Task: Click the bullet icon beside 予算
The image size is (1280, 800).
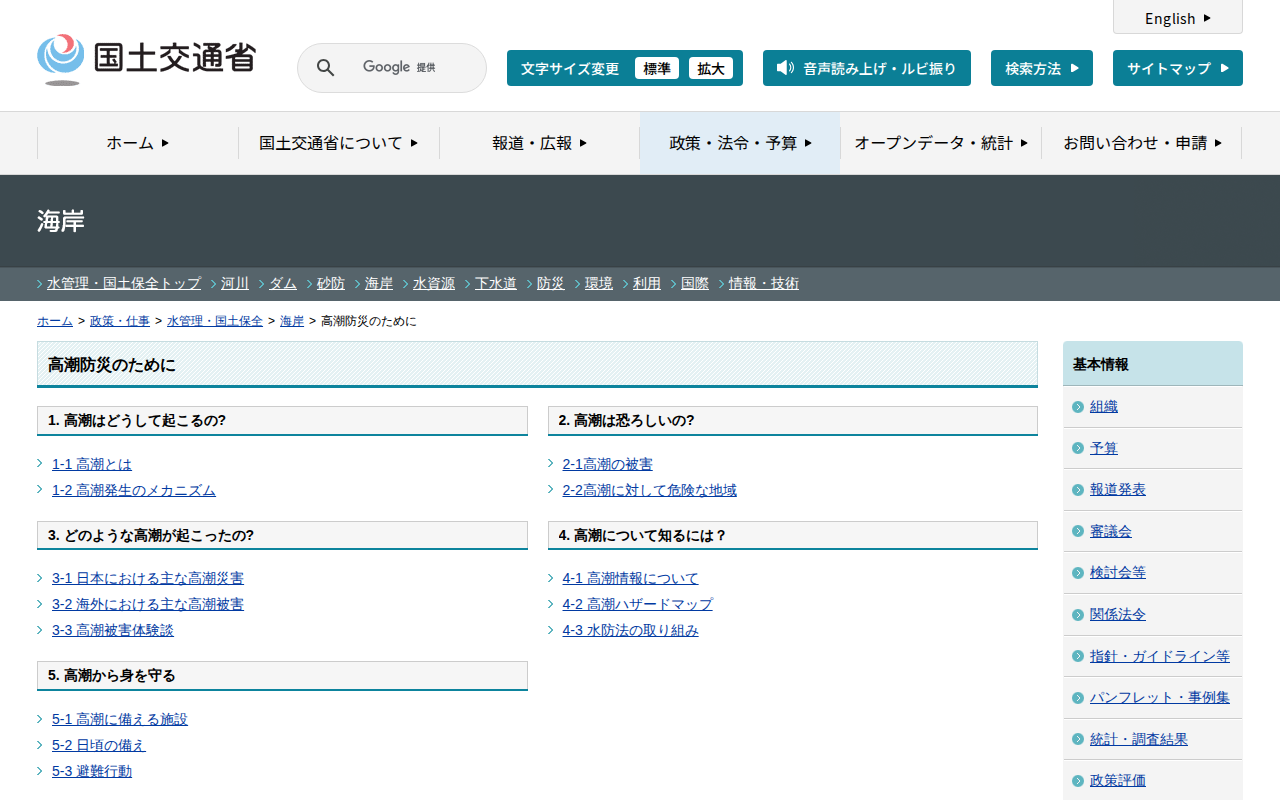Action: (x=1077, y=449)
